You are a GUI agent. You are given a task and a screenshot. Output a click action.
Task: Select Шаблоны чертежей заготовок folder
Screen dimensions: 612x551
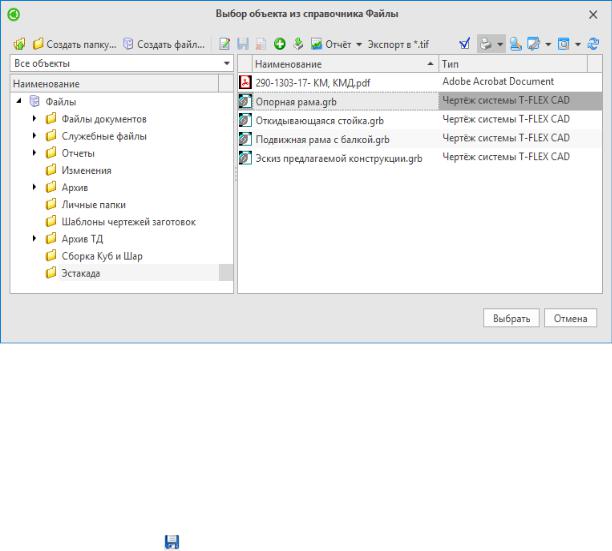click(x=128, y=222)
